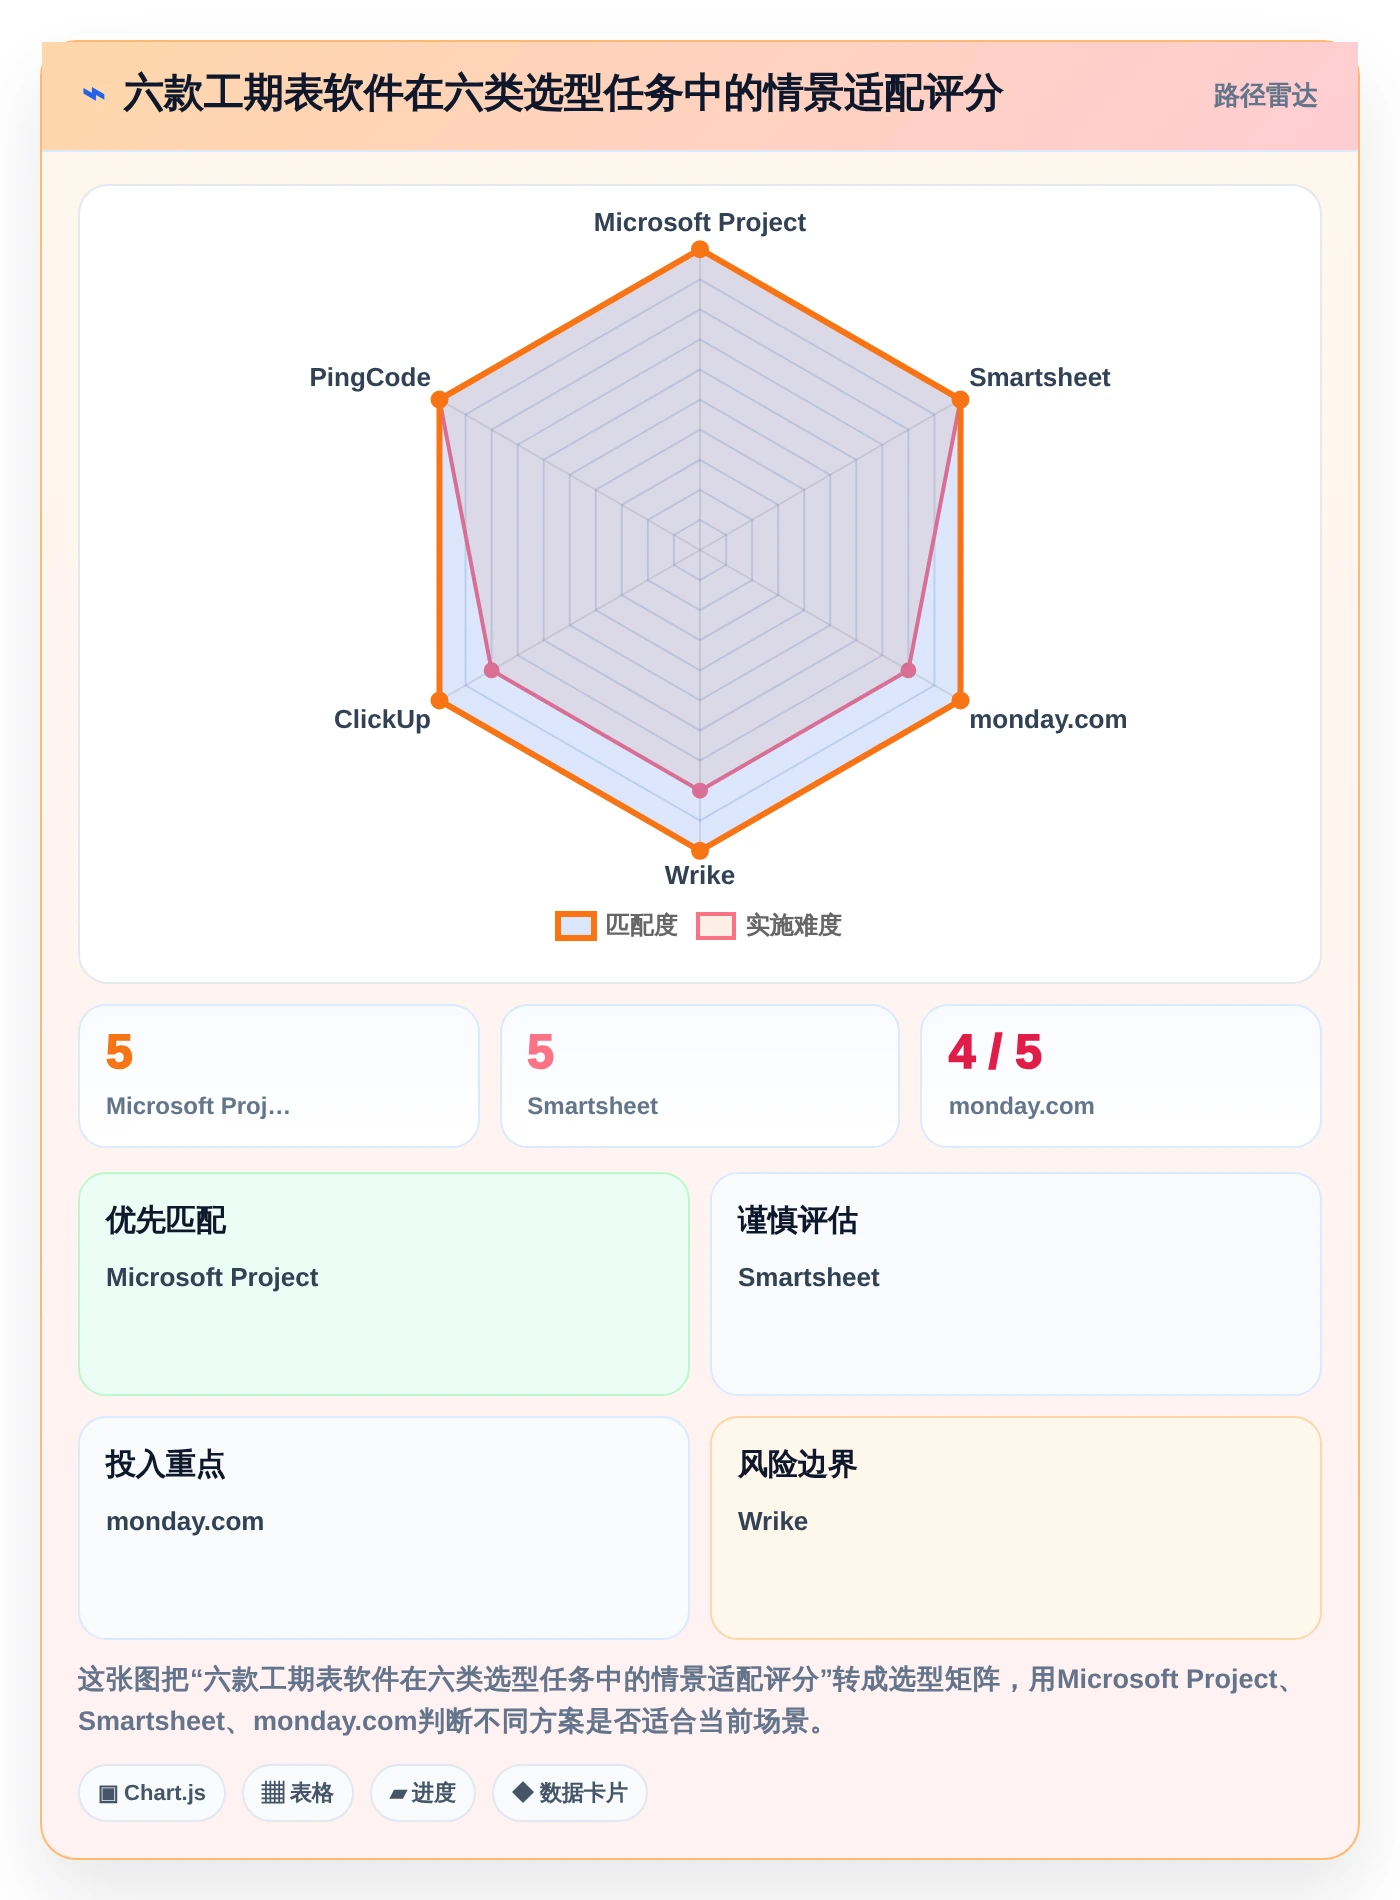Open the 优先匹配 Microsoft Project card
Screen dimensions: 1400x1900
click(x=384, y=1284)
